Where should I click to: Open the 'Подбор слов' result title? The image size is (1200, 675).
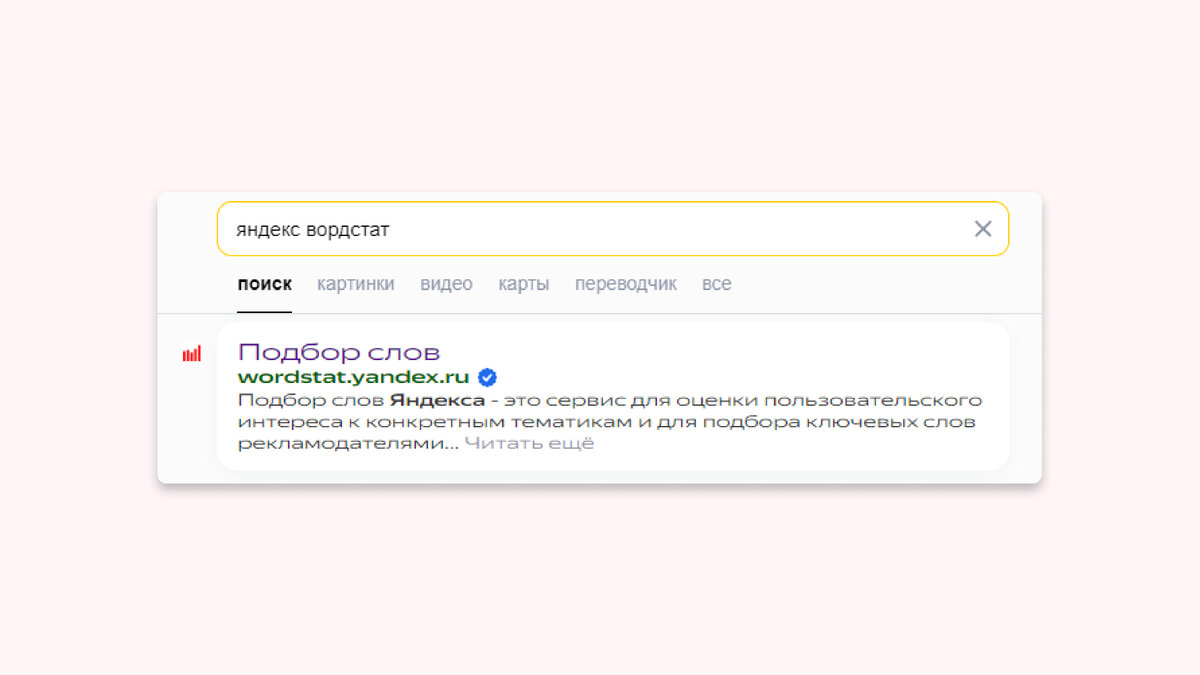pyautogui.click(x=339, y=352)
